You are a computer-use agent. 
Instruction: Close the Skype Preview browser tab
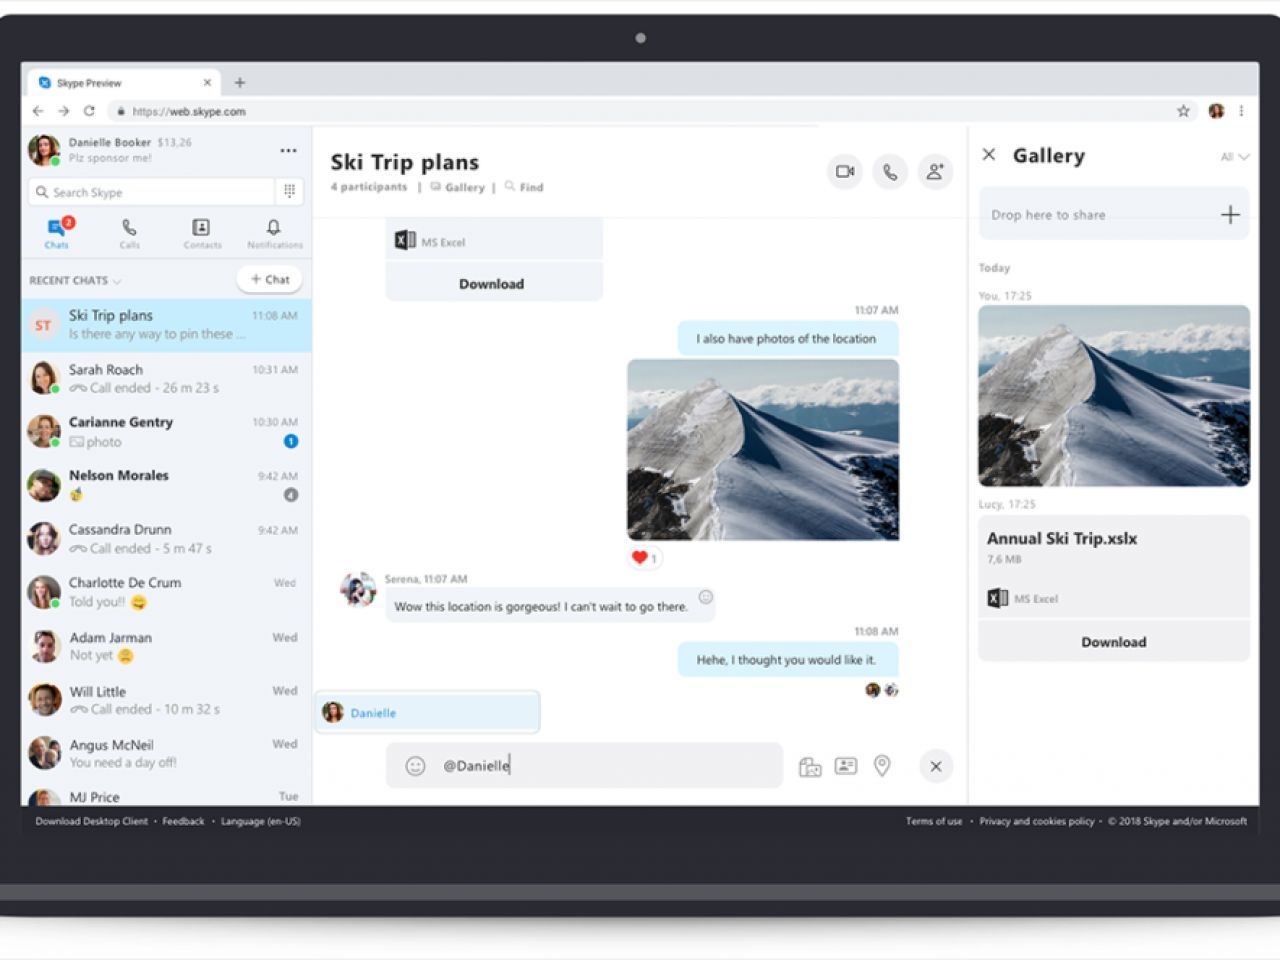tap(207, 83)
